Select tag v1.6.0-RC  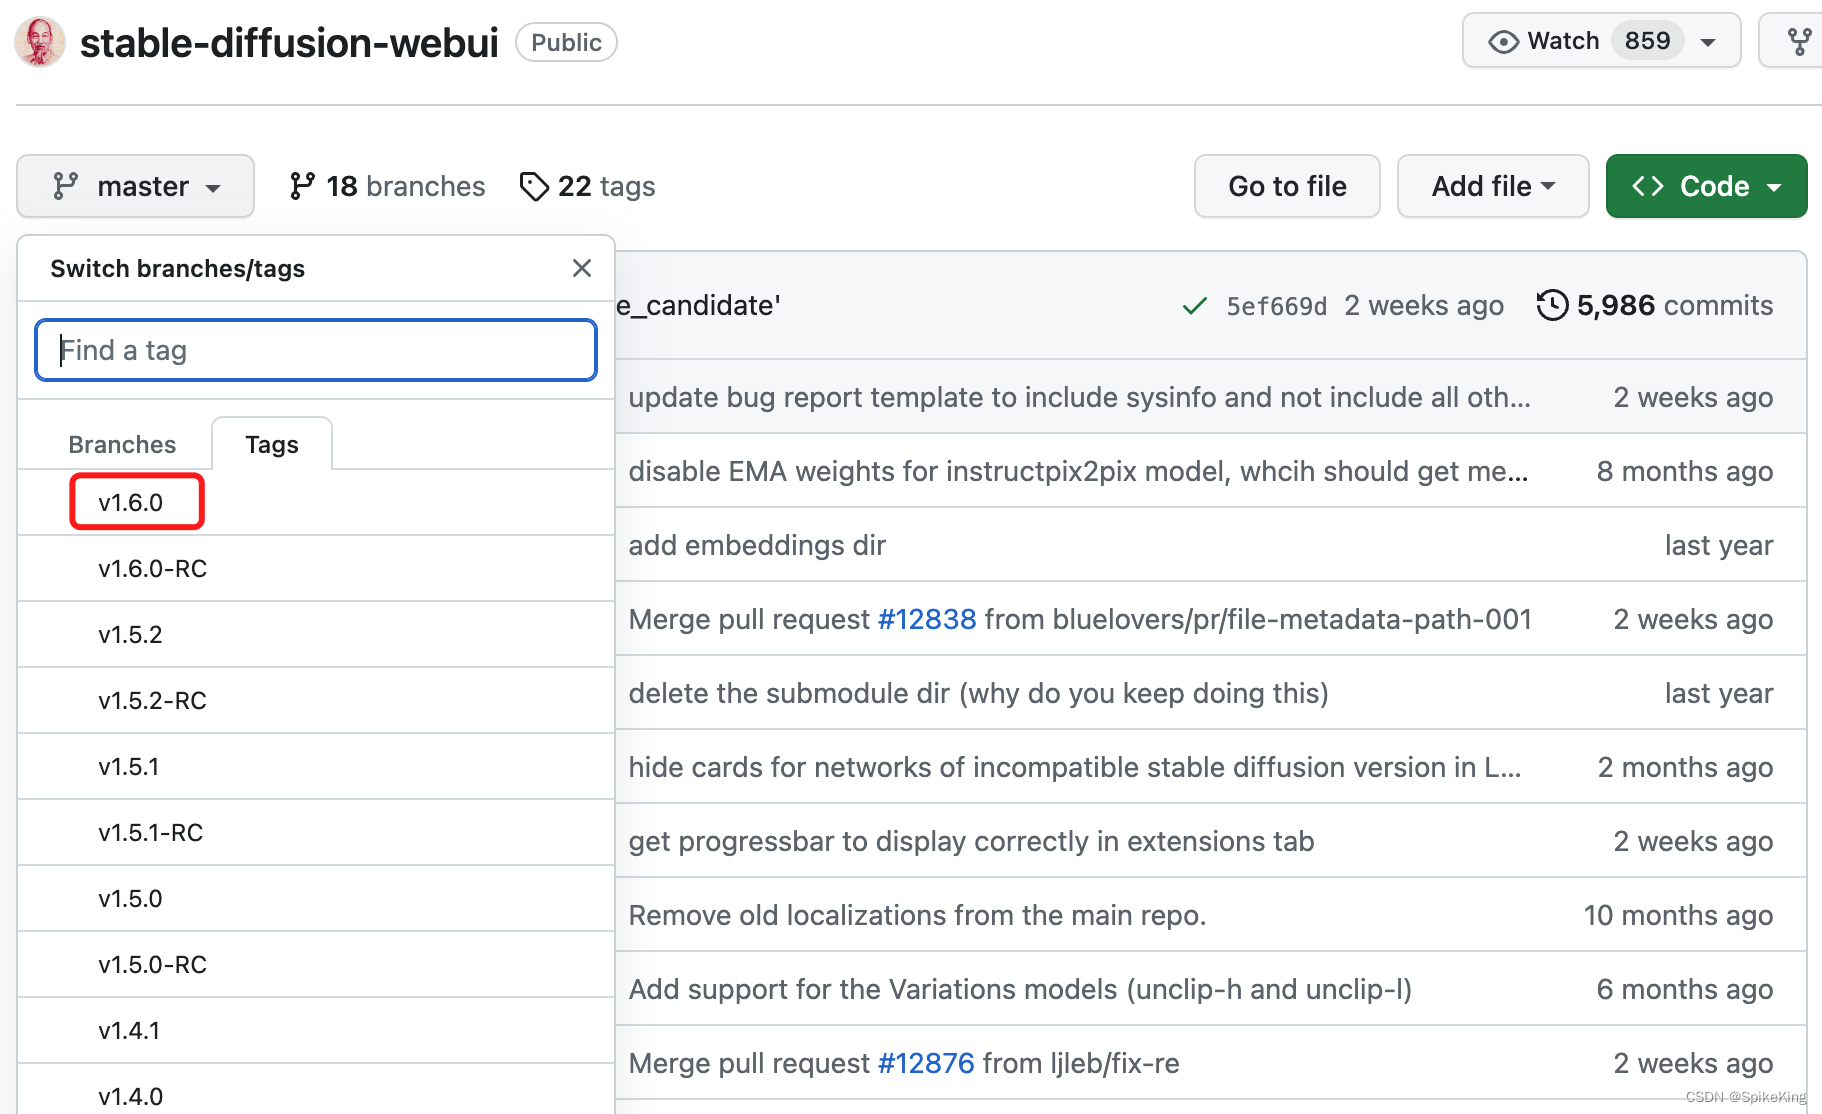316,568
